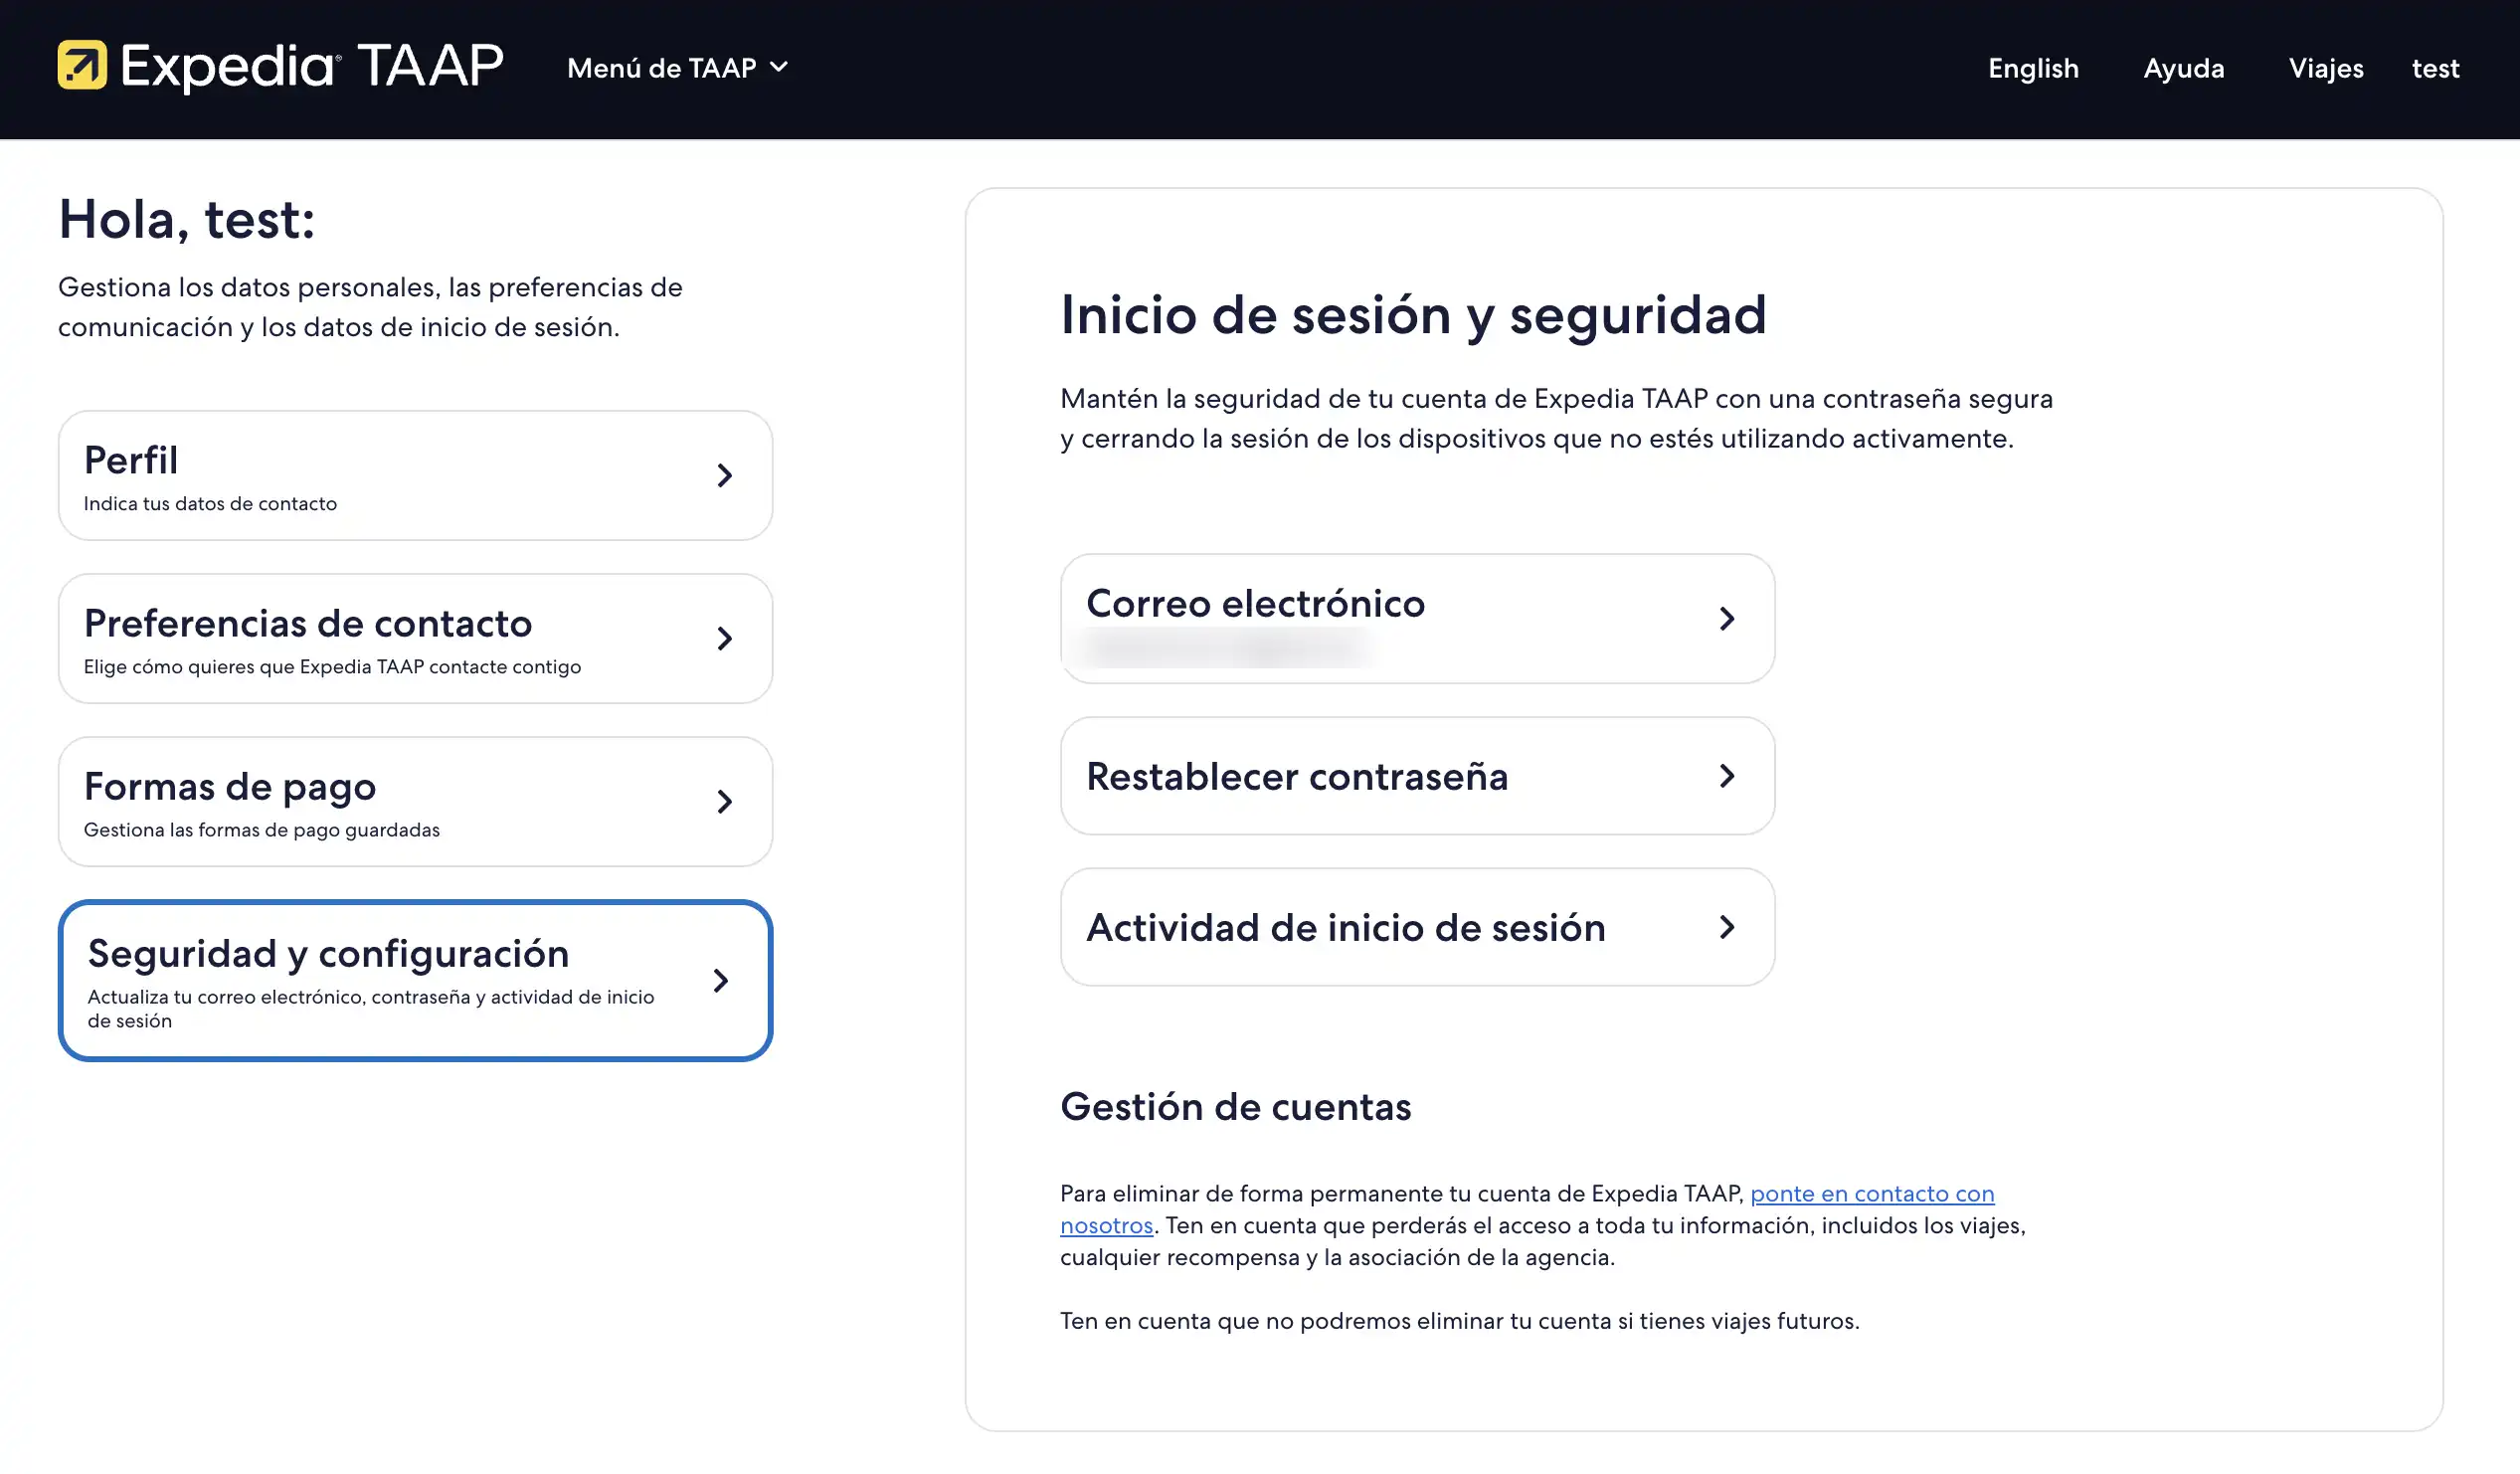Click chevron next to Correo electrónico
2520x1474 pixels.
(x=1727, y=618)
